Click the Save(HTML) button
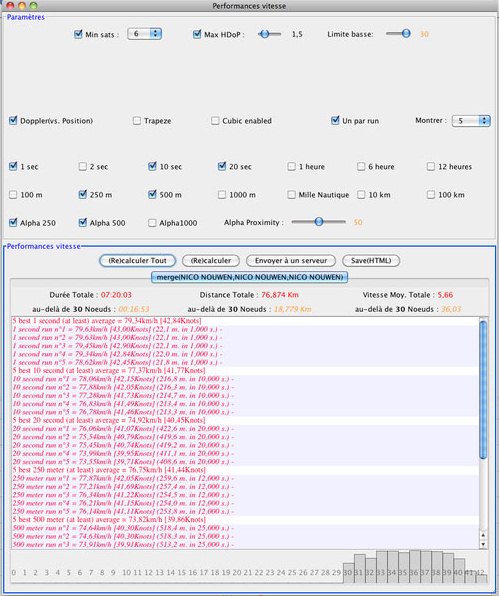Viewport: 499px width, 596px height. [371, 261]
